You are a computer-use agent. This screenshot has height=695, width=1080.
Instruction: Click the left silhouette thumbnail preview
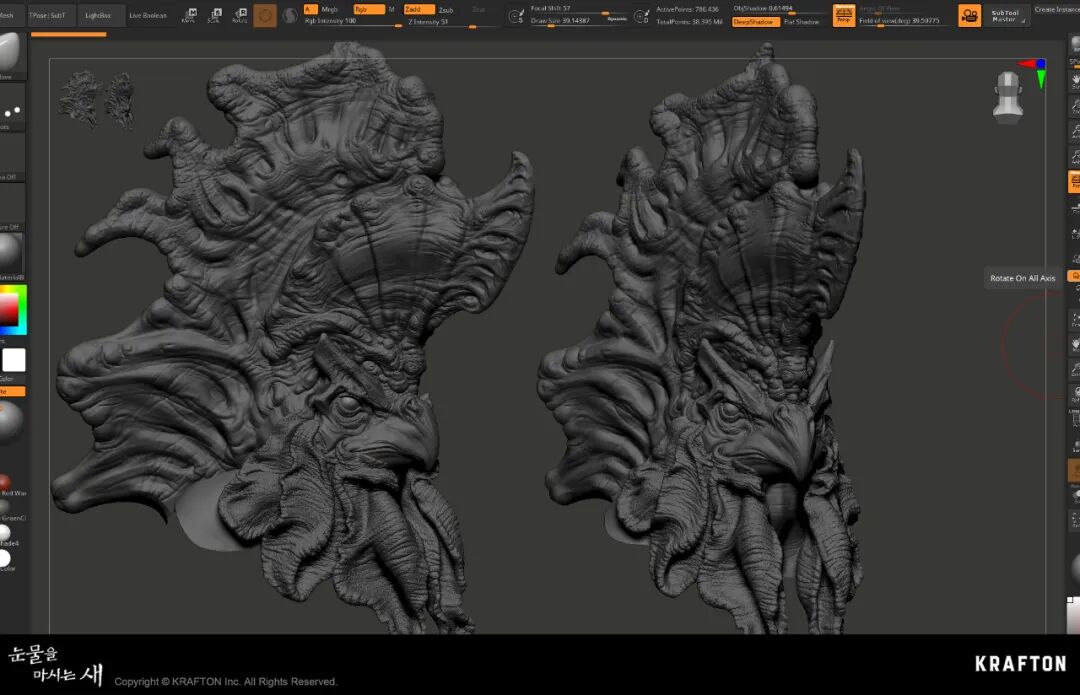coord(81,99)
